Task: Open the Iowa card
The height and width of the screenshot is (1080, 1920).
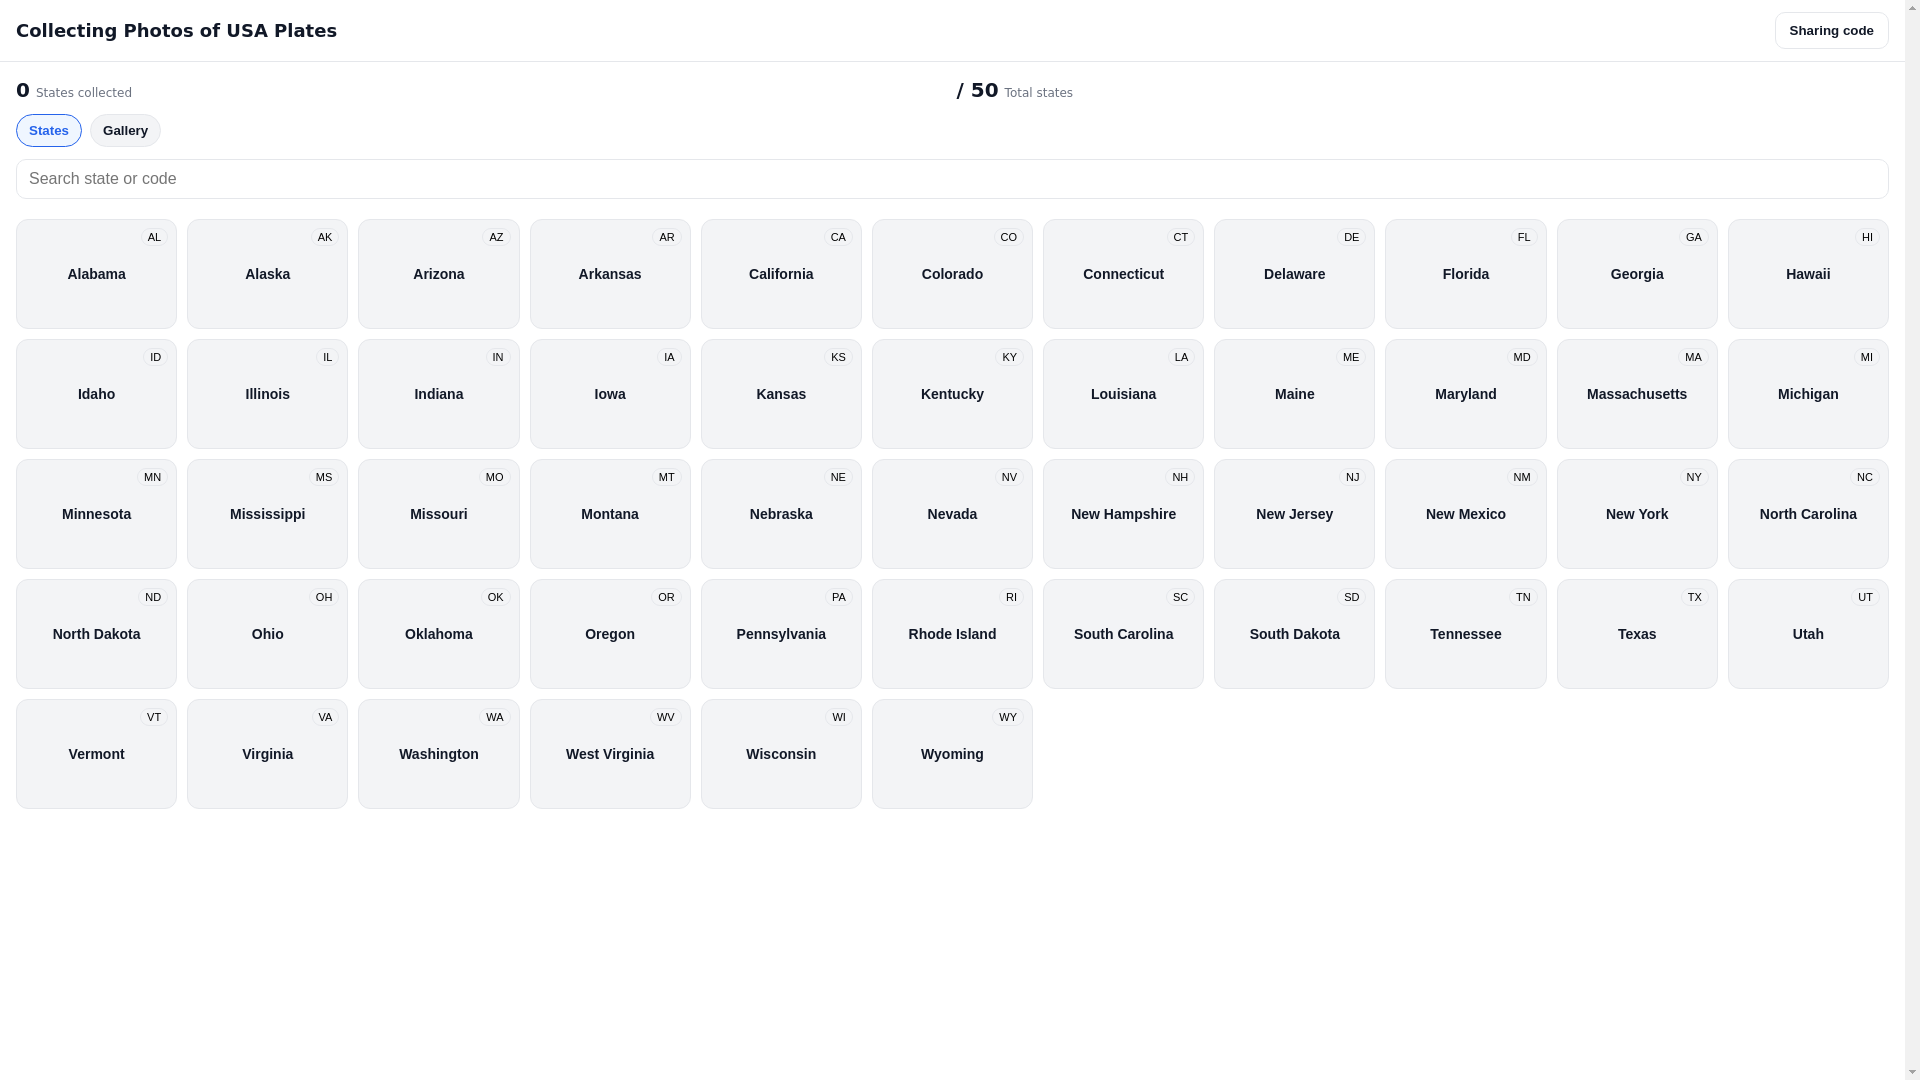Action: [610, 394]
